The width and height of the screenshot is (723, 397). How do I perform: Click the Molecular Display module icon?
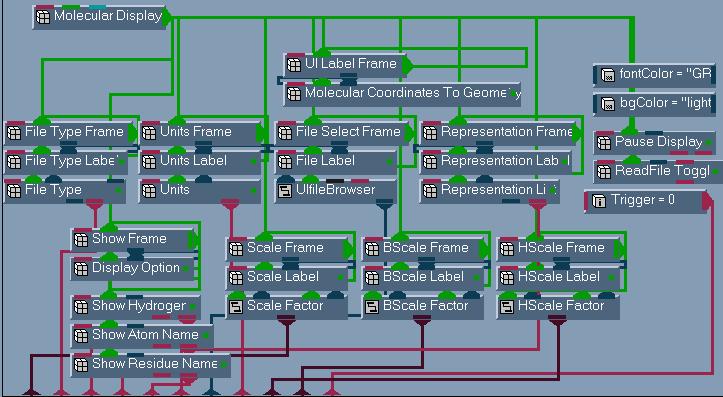[43, 17]
